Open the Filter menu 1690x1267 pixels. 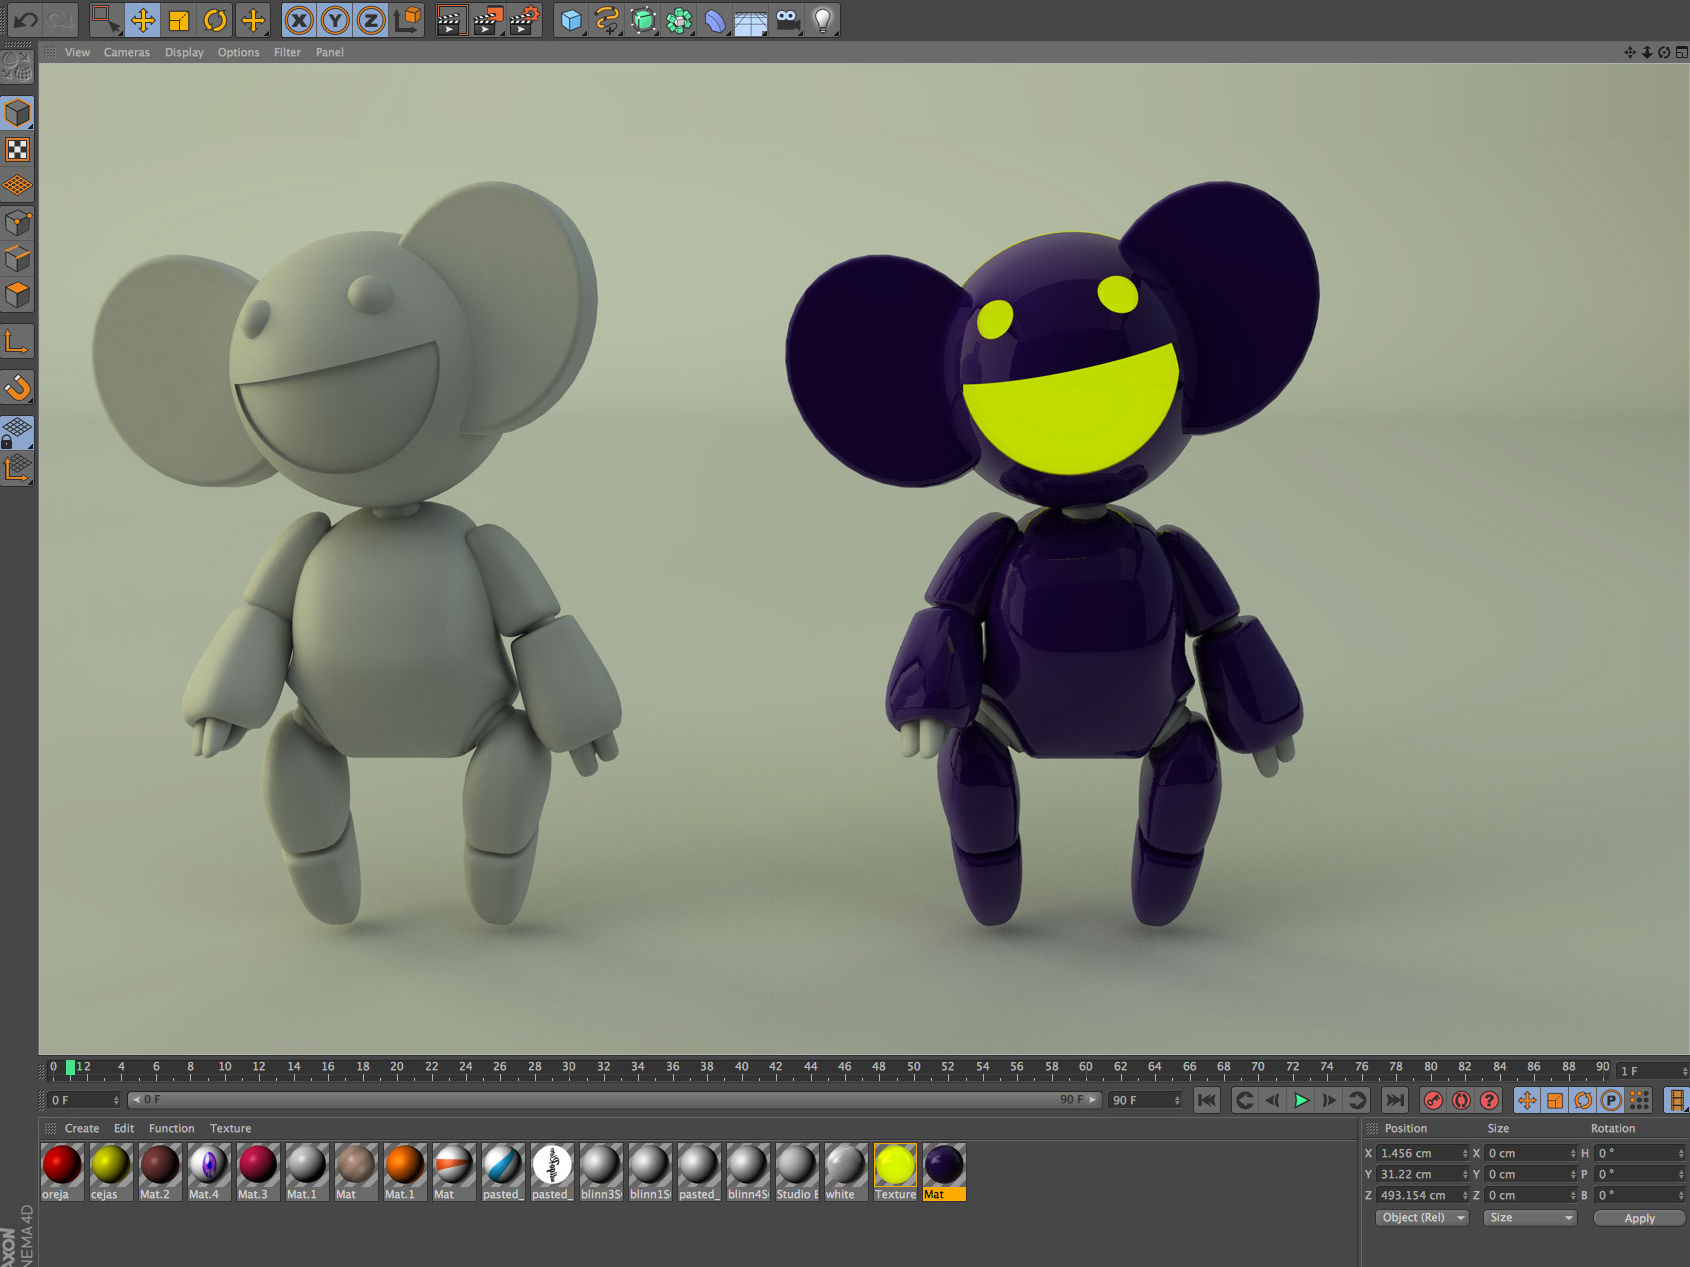(x=287, y=52)
